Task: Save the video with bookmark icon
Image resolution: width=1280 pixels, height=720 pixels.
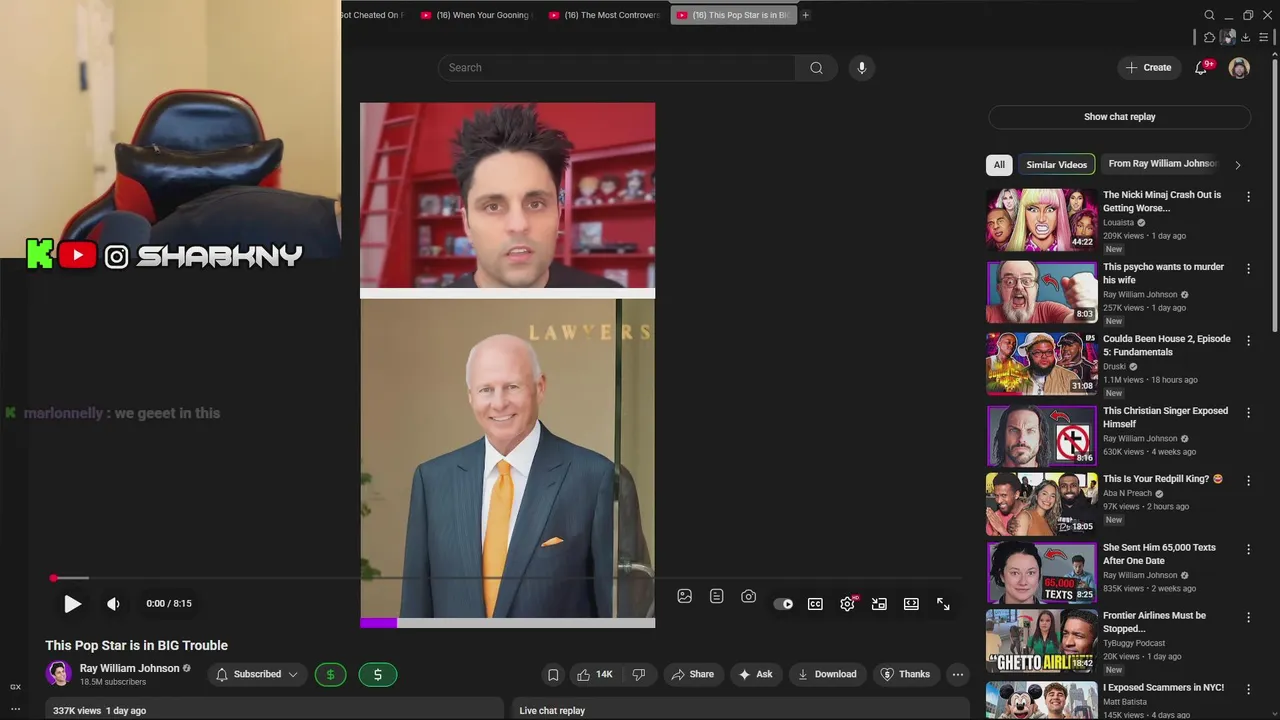Action: (553, 675)
